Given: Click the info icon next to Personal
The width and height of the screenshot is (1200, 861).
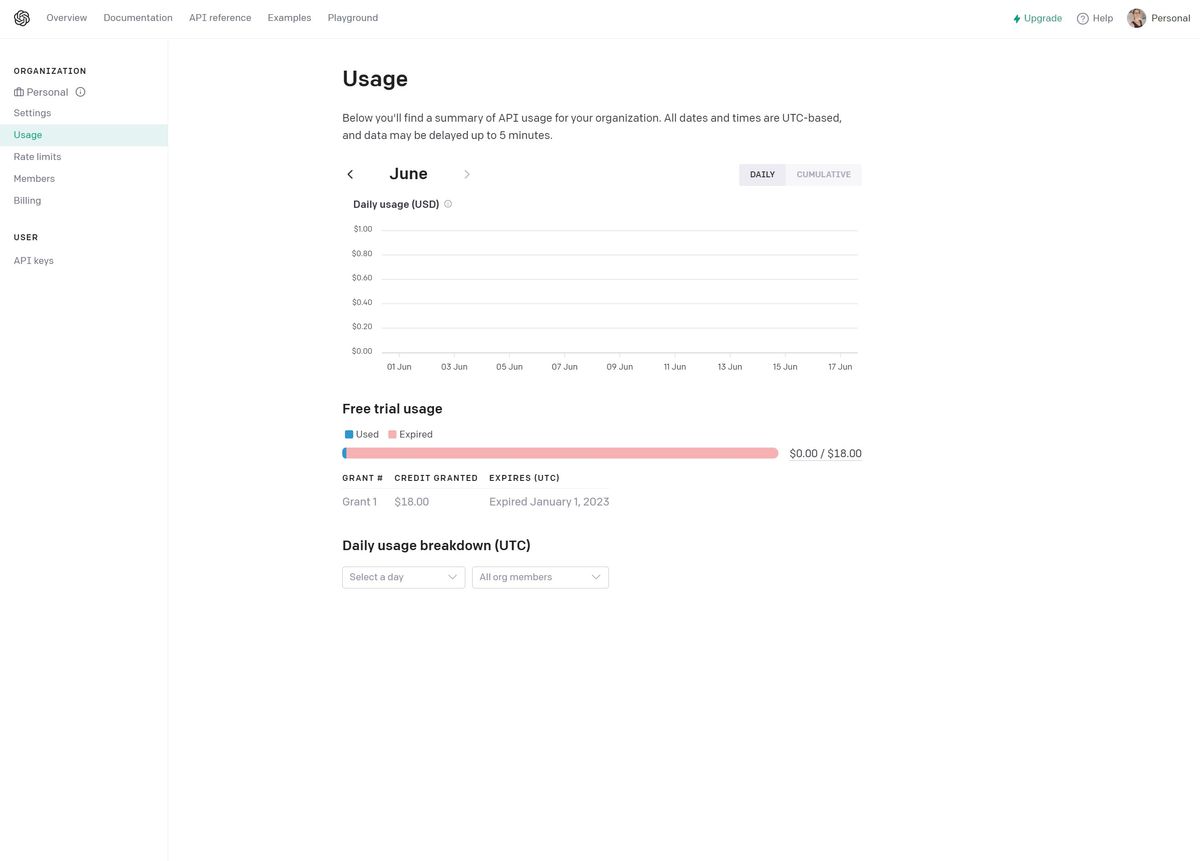Looking at the screenshot, I should pos(80,92).
